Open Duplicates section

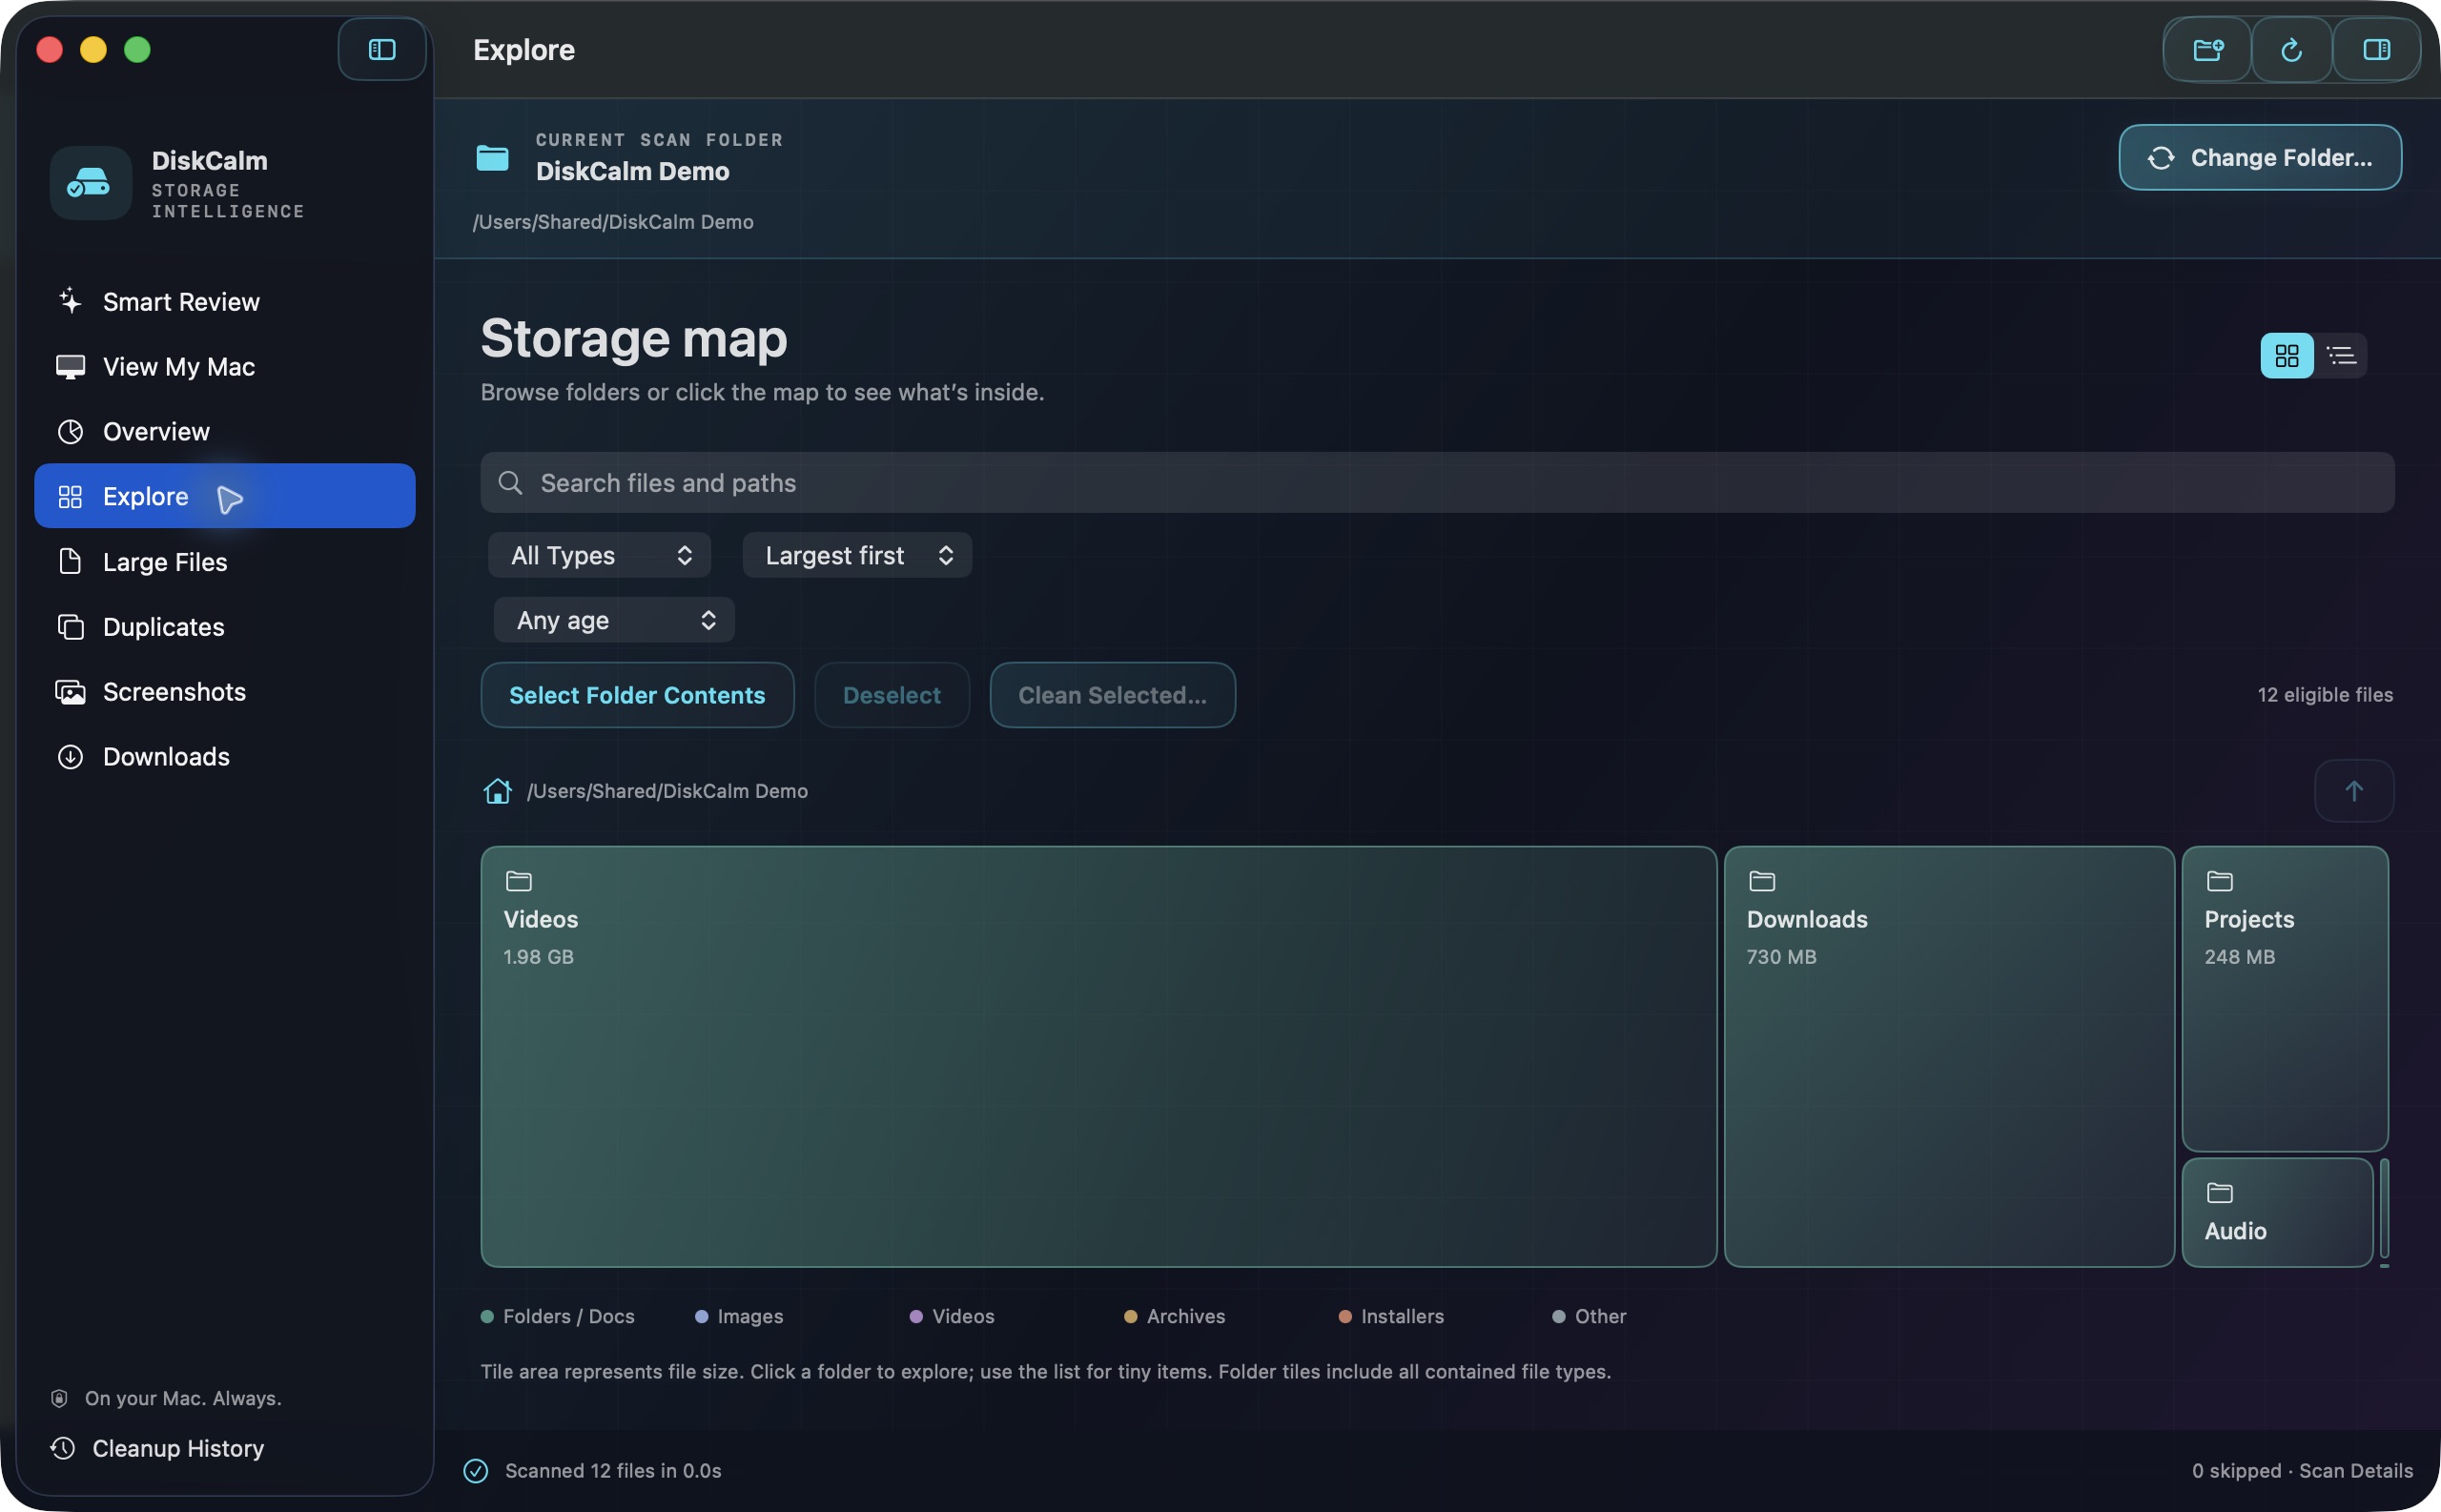[225, 627]
